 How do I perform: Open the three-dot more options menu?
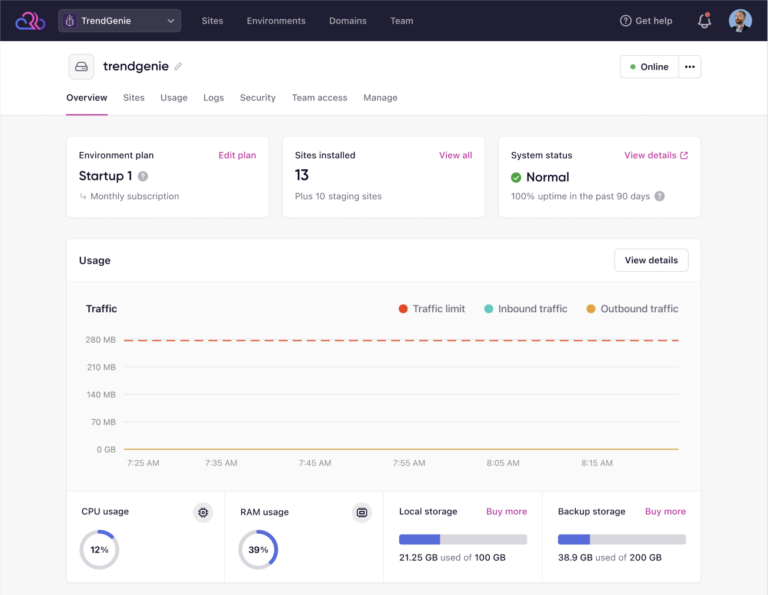(690, 67)
